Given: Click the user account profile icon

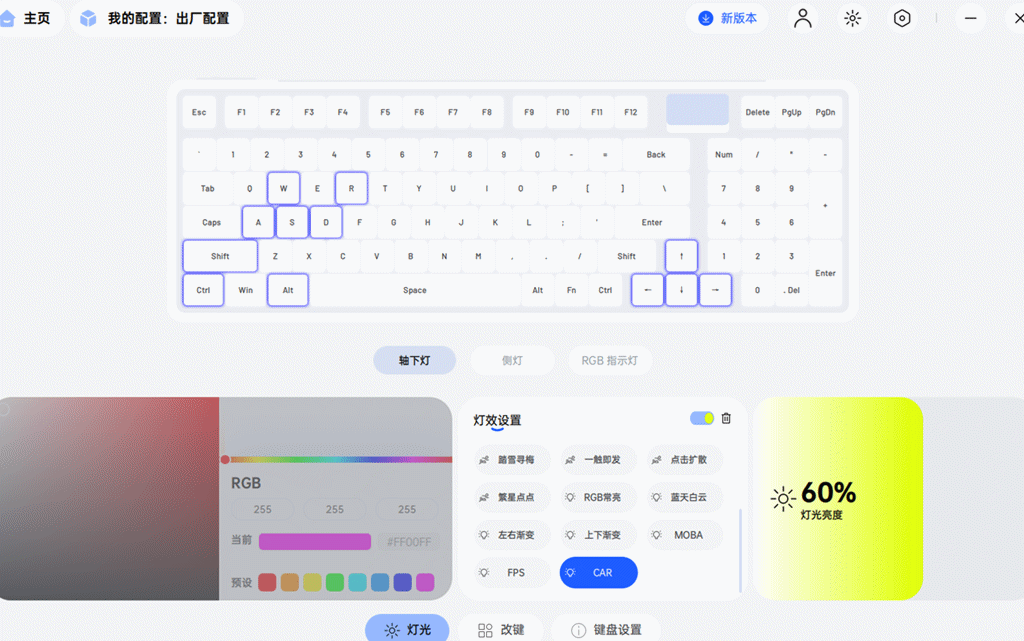Looking at the screenshot, I should pyautogui.click(x=802, y=18).
